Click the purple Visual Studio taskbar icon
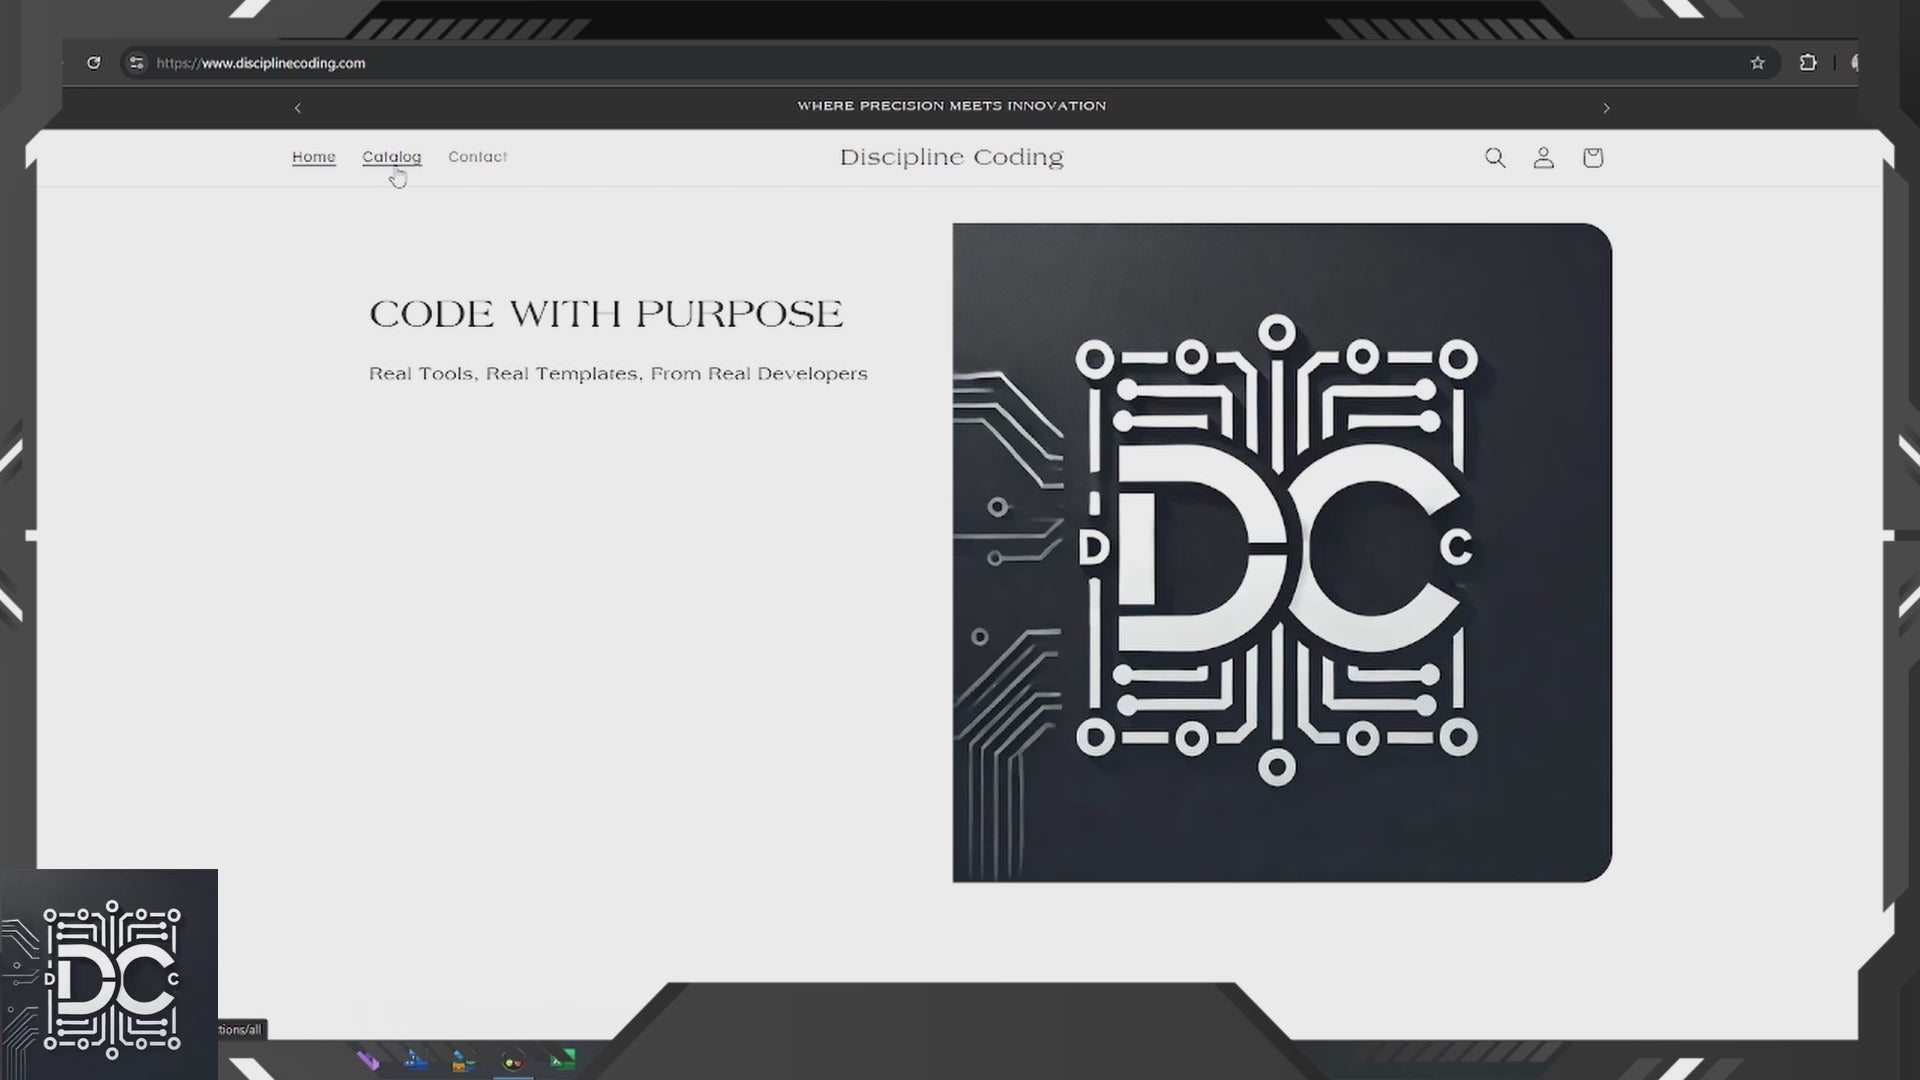 coord(368,1060)
